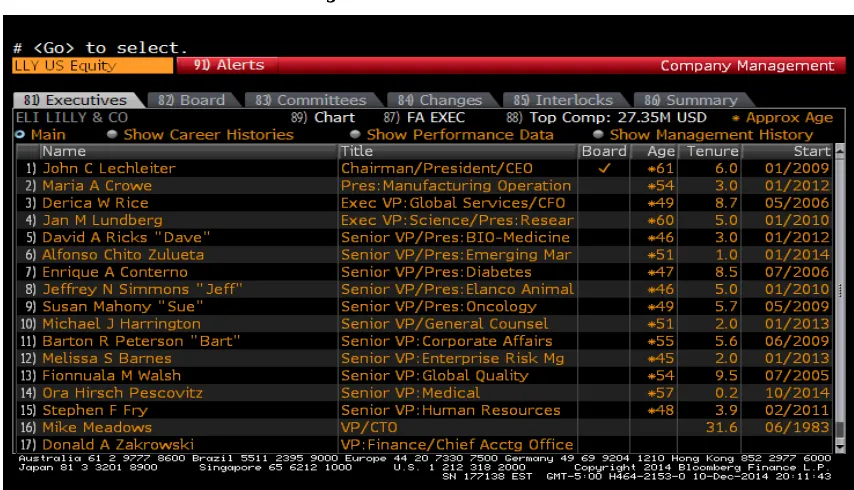Open executive Jeffrey N Simmons "Jeff"

point(142,289)
